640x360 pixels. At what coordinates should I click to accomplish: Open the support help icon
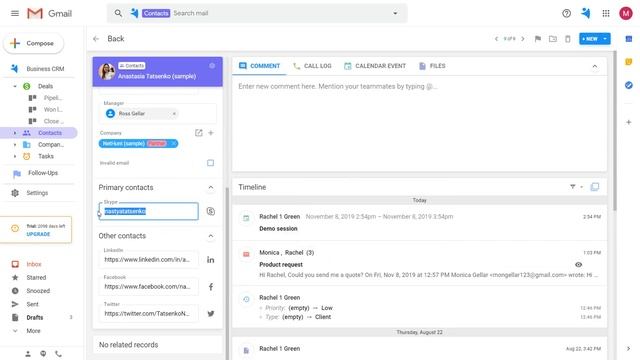point(566,13)
